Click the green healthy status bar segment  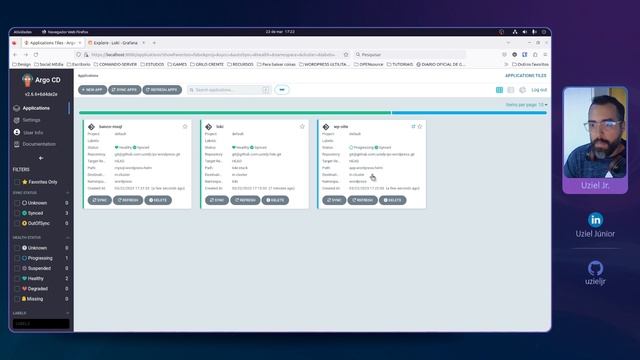(235, 113)
